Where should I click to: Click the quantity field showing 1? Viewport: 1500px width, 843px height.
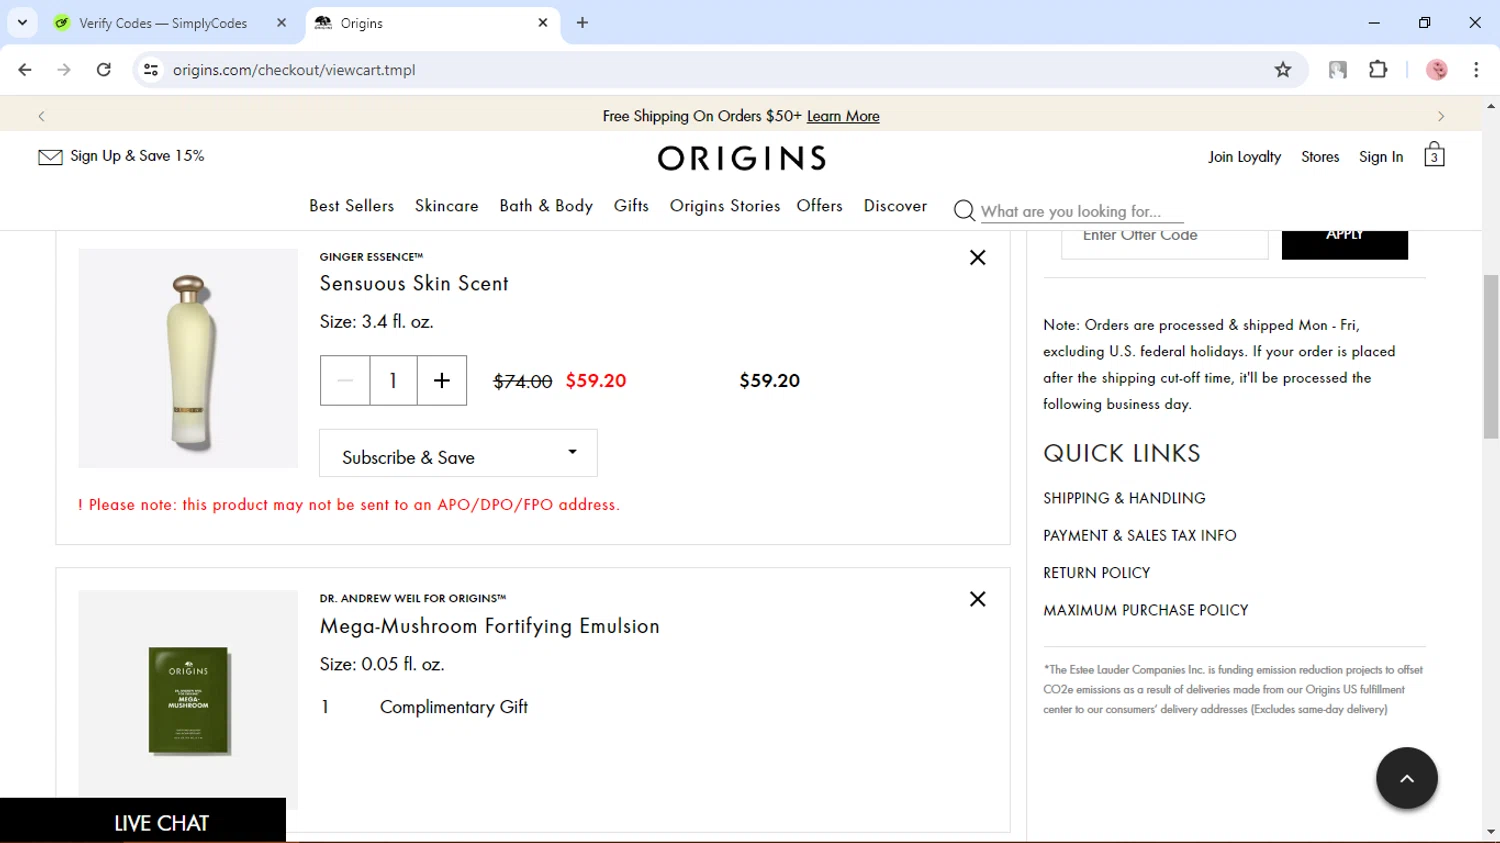coord(393,380)
